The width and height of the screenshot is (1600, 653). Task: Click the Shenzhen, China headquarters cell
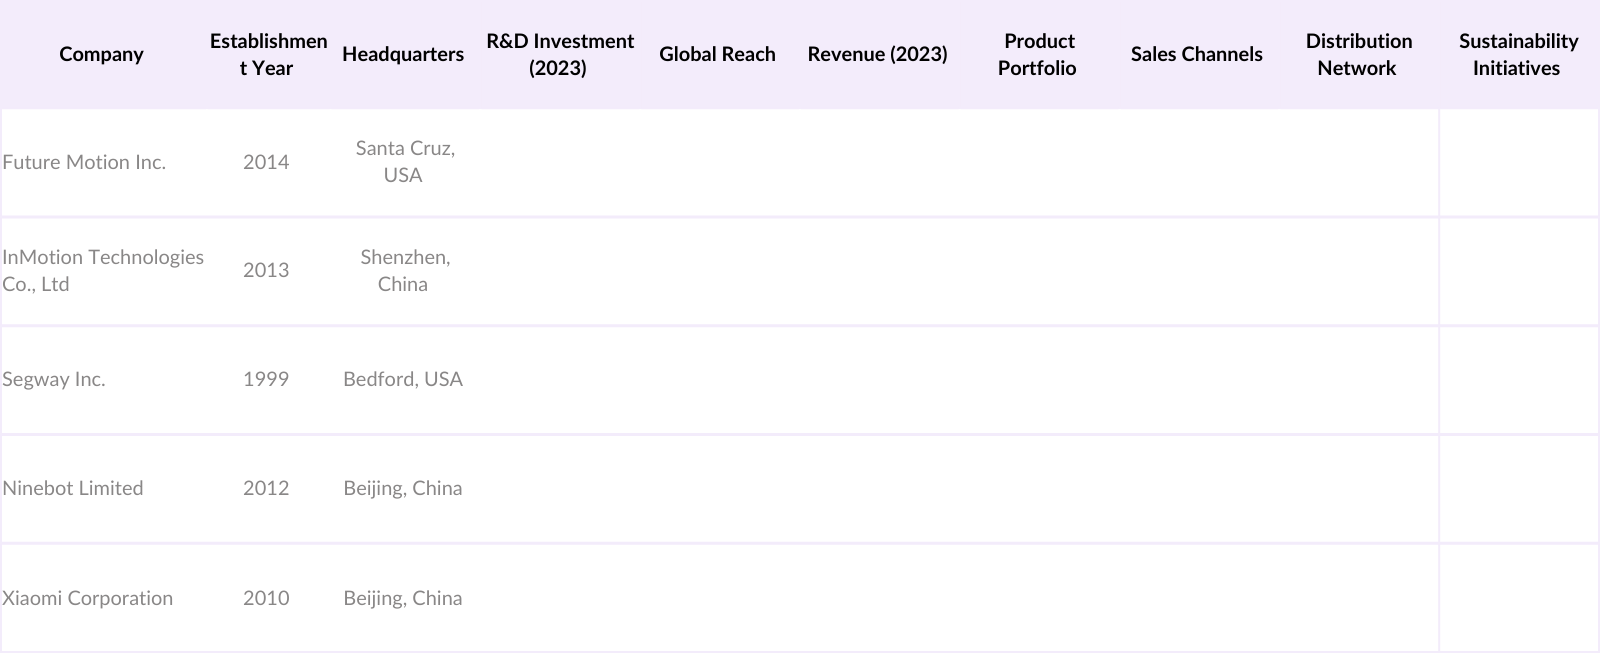tap(404, 270)
